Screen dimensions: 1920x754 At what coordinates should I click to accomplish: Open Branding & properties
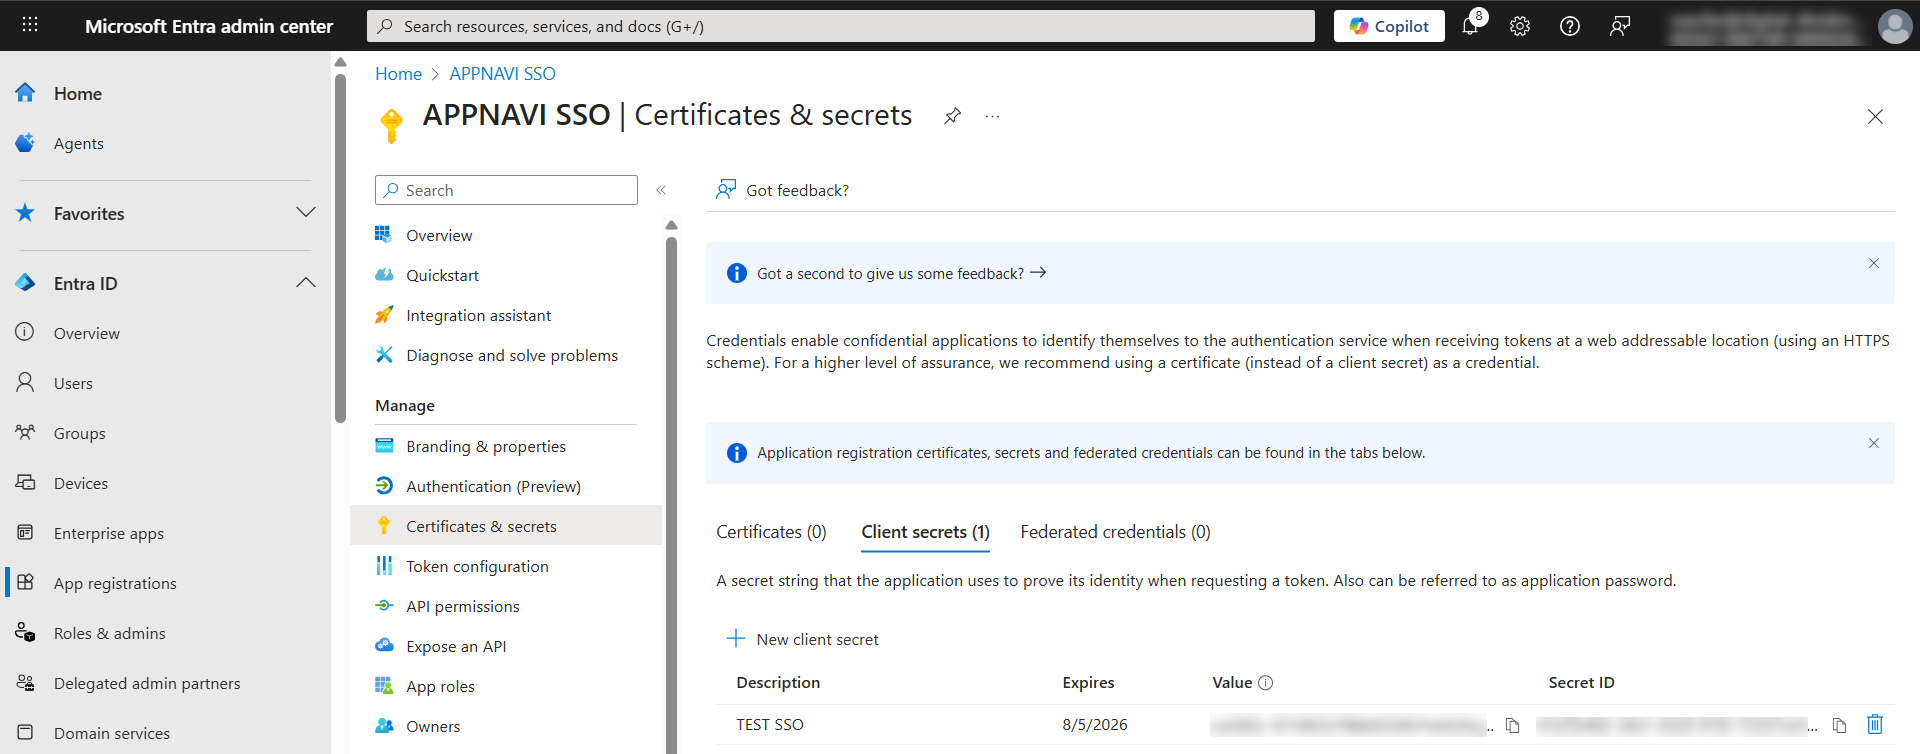click(x=486, y=446)
